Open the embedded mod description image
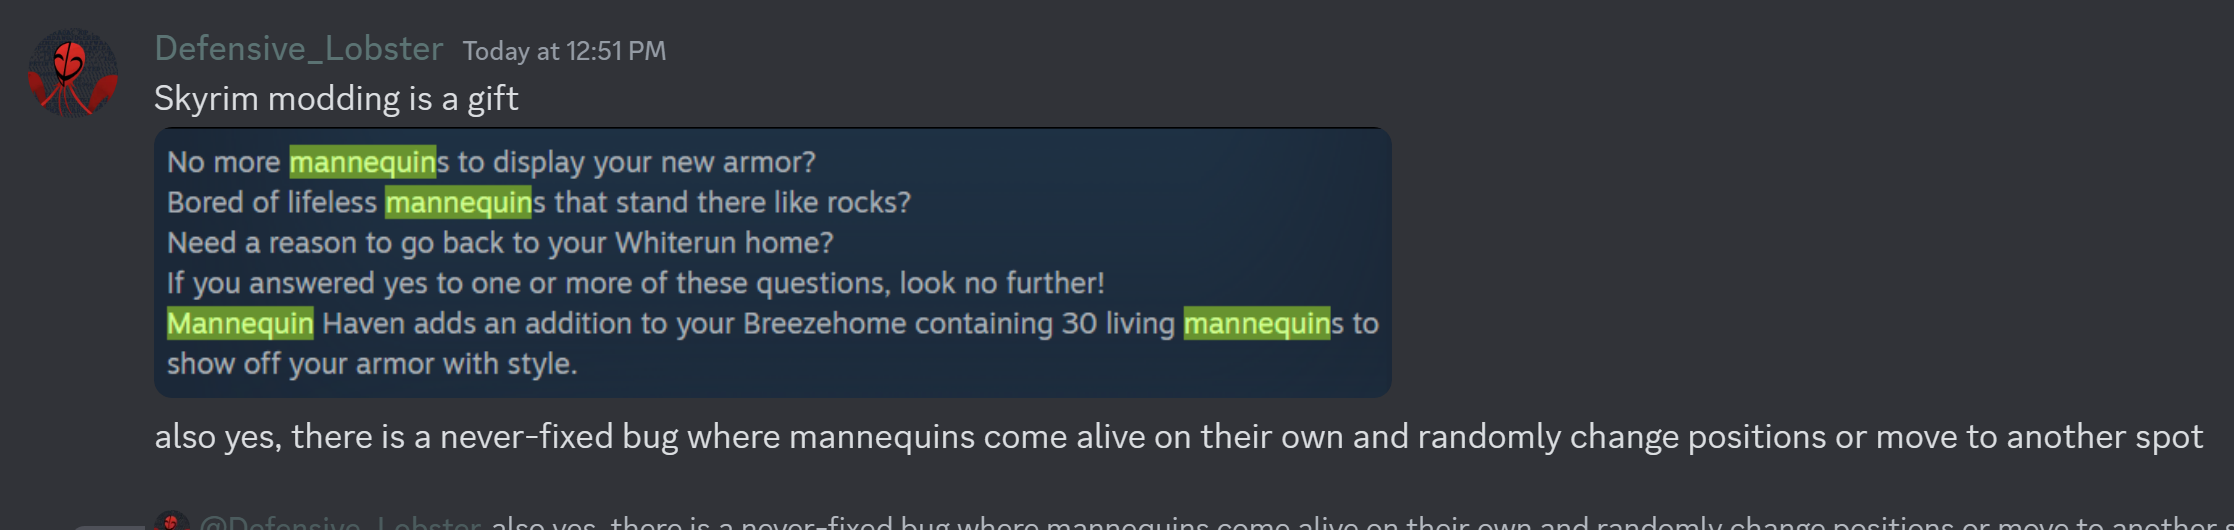This screenshot has height=530, width=2234. pos(772,262)
